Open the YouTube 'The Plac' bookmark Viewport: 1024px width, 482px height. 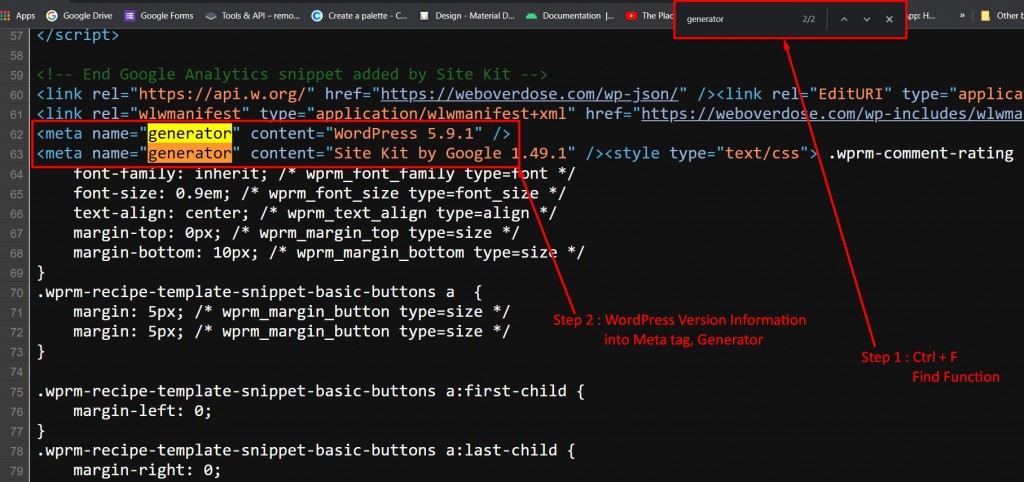pos(649,16)
